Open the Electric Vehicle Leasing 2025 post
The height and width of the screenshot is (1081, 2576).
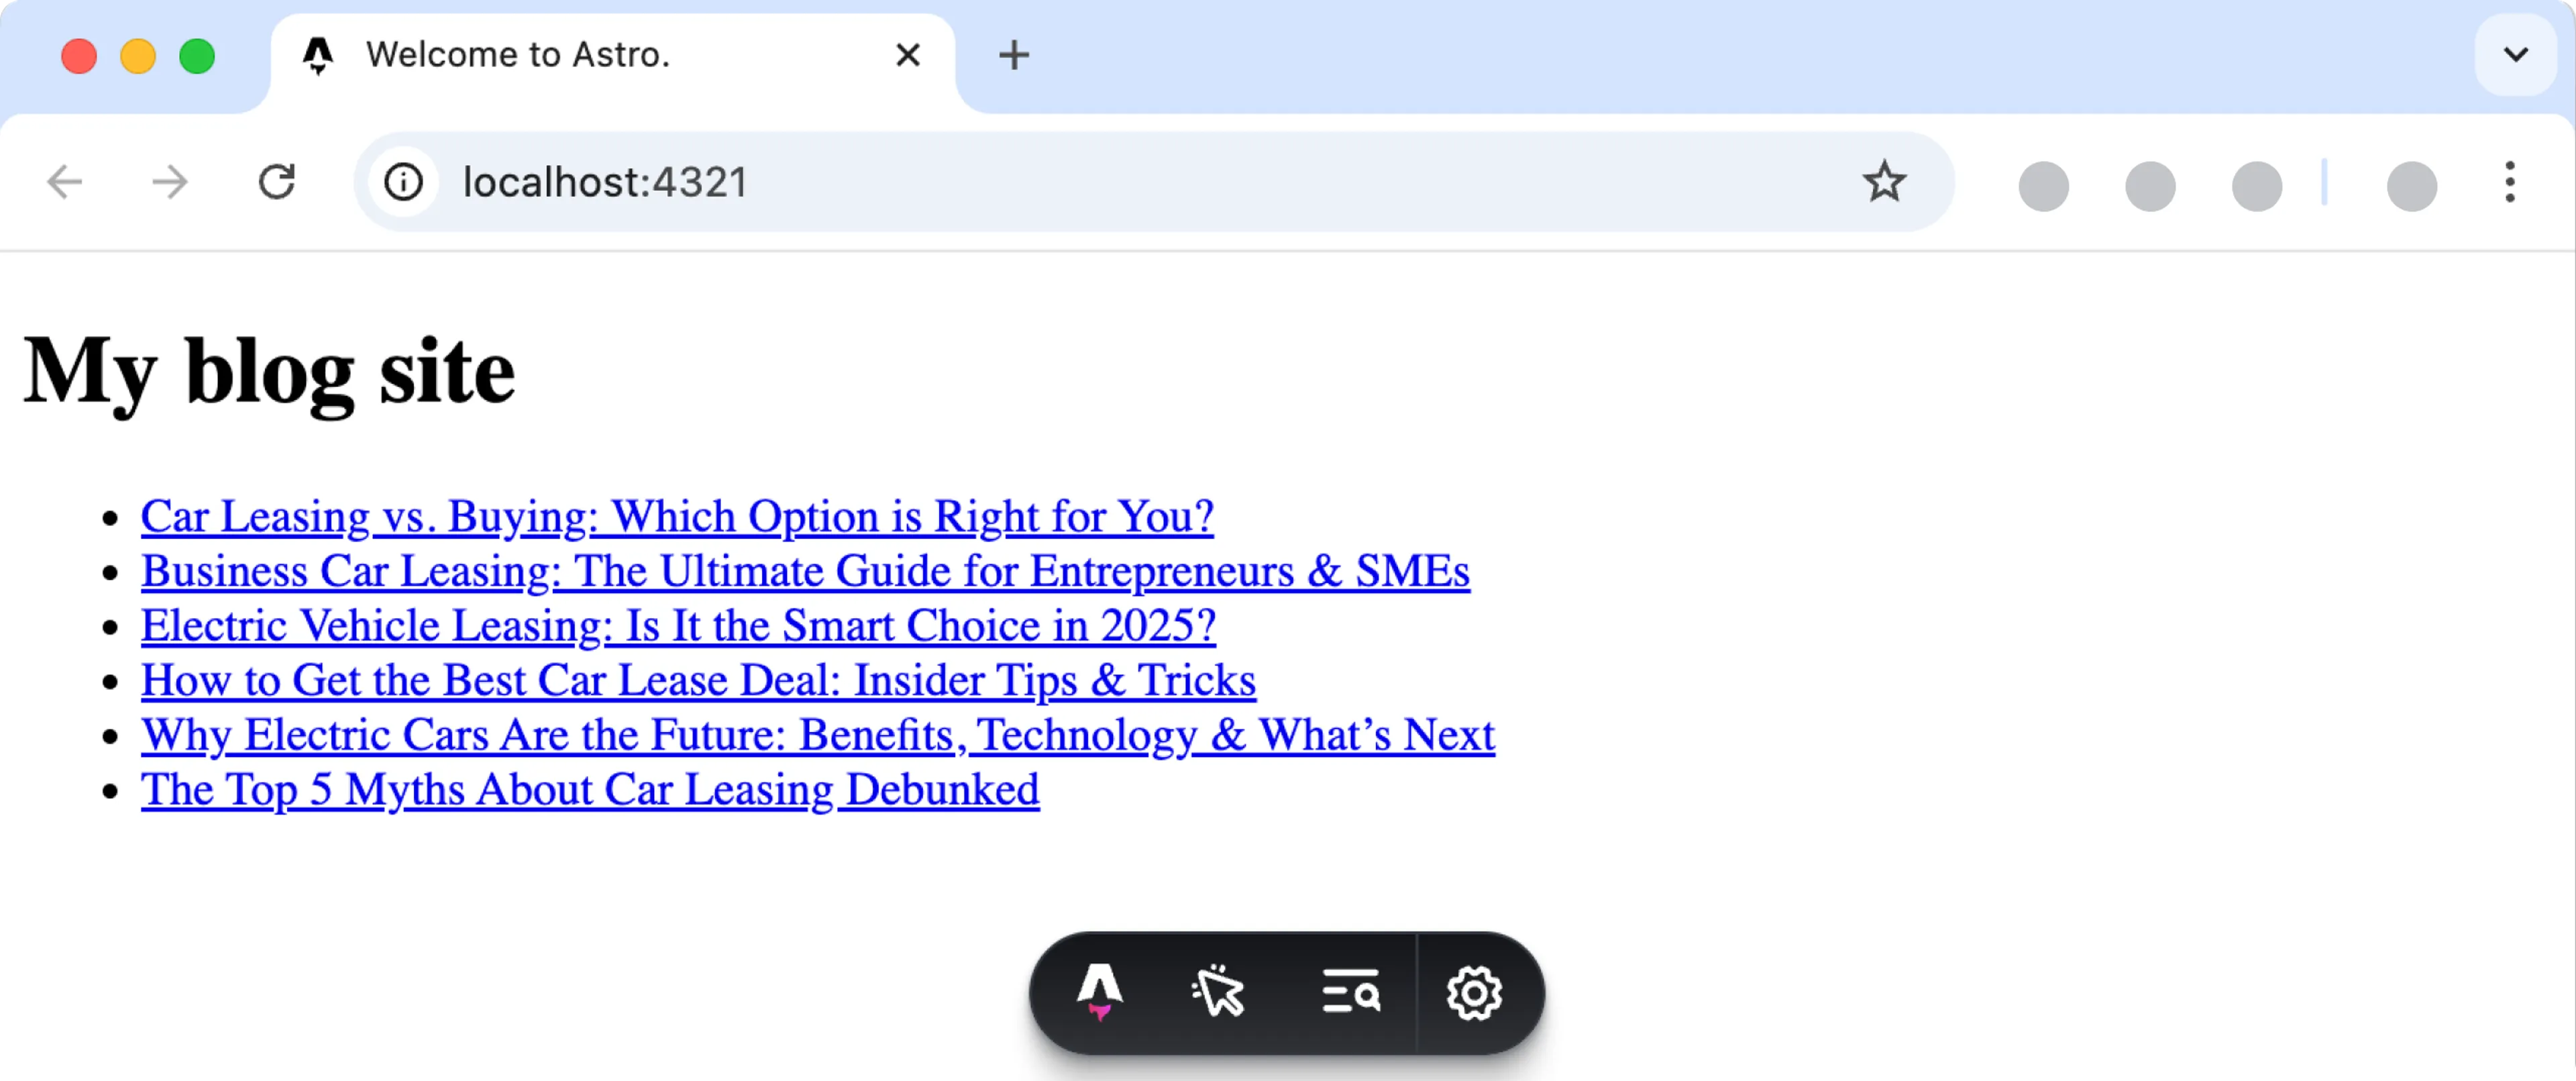click(x=678, y=626)
